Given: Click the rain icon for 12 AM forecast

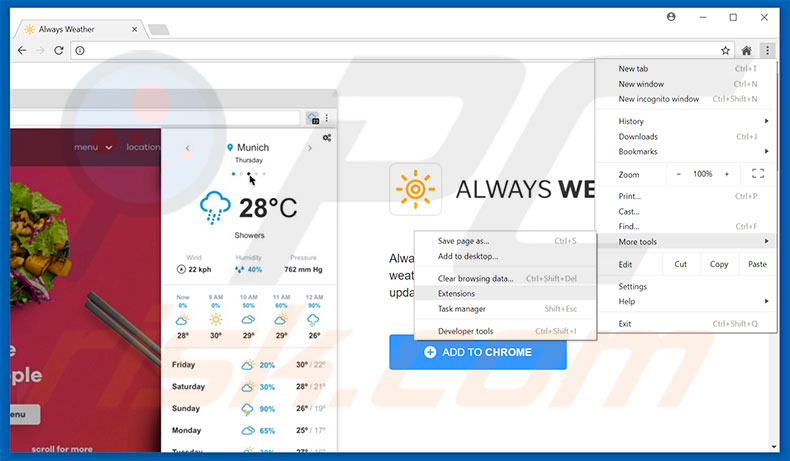Looking at the screenshot, I should click(x=313, y=320).
